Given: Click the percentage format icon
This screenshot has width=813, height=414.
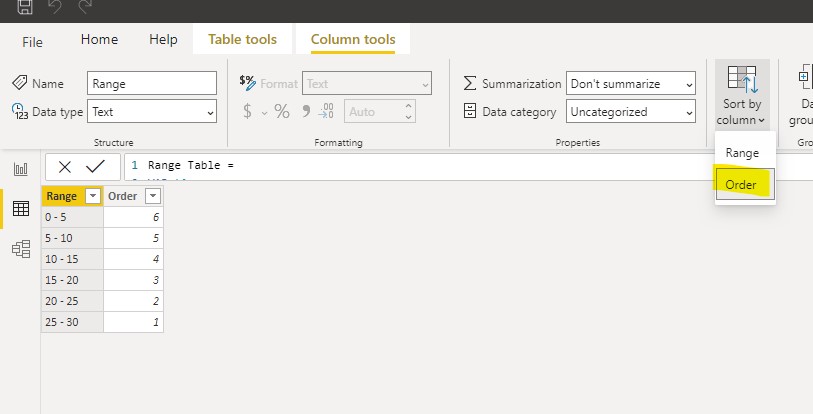Looking at the screenshot, I should [x=282, y=112].
